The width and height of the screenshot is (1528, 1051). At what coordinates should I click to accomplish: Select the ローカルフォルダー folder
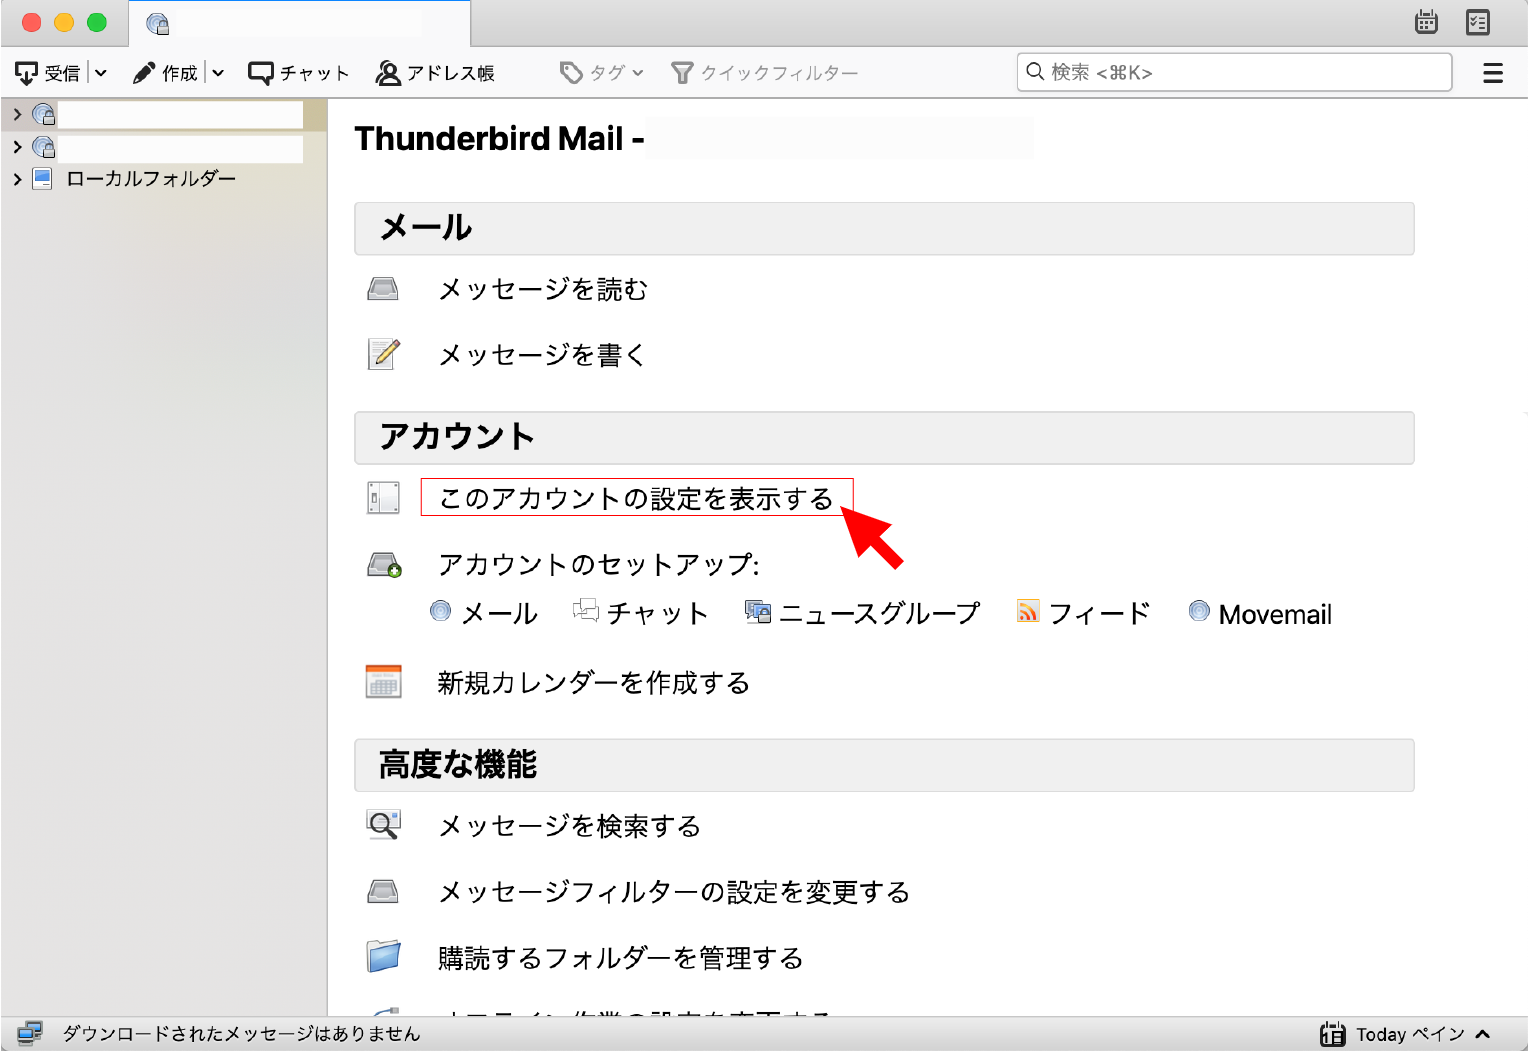click(150, 179)
